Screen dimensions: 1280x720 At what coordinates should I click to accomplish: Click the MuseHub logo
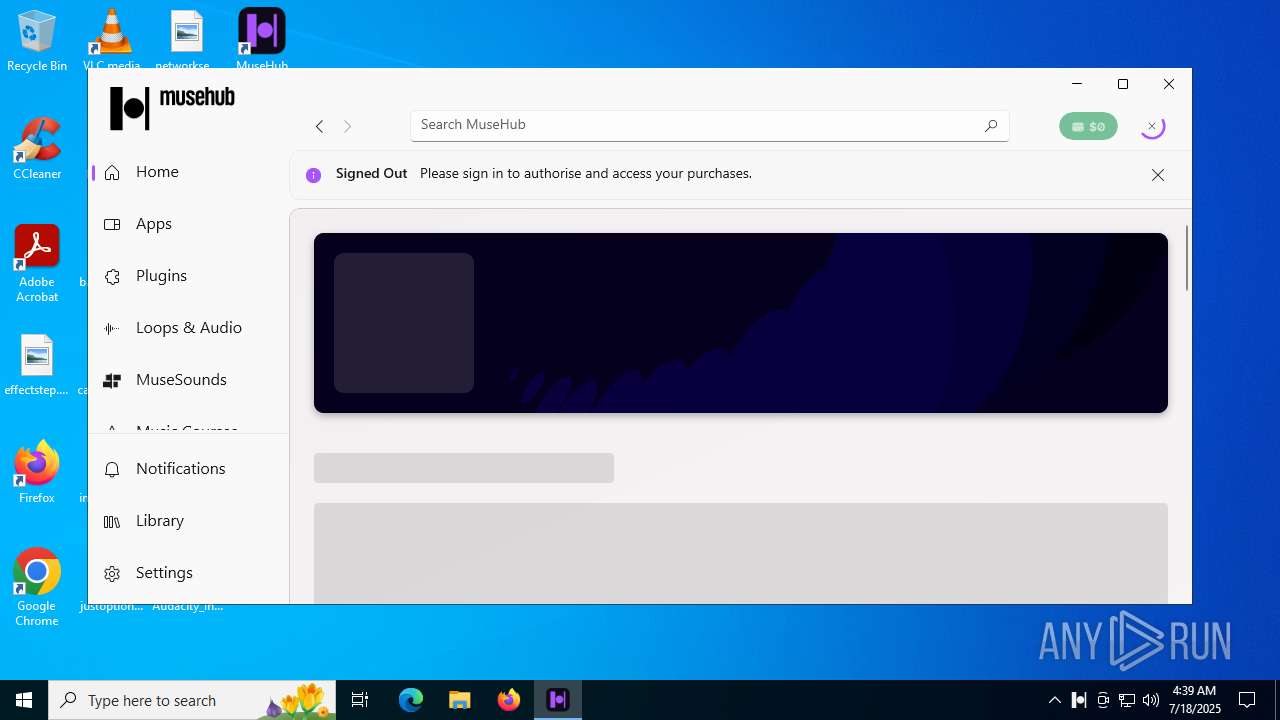(x=172, y=107)
